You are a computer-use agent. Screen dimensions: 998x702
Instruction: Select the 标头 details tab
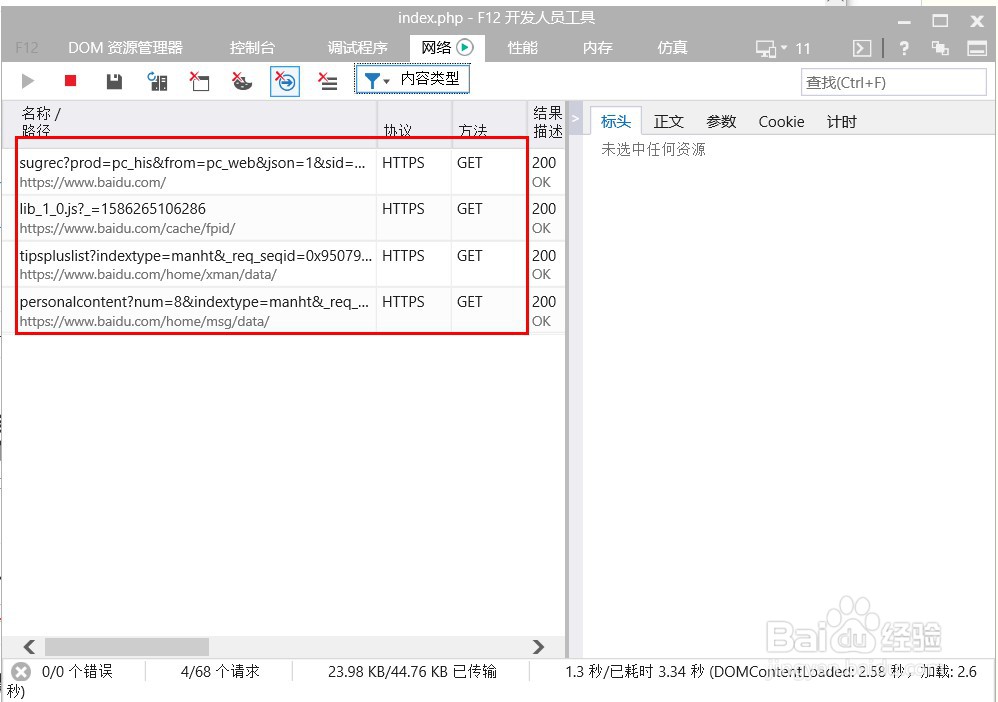(x=615, y=122)
